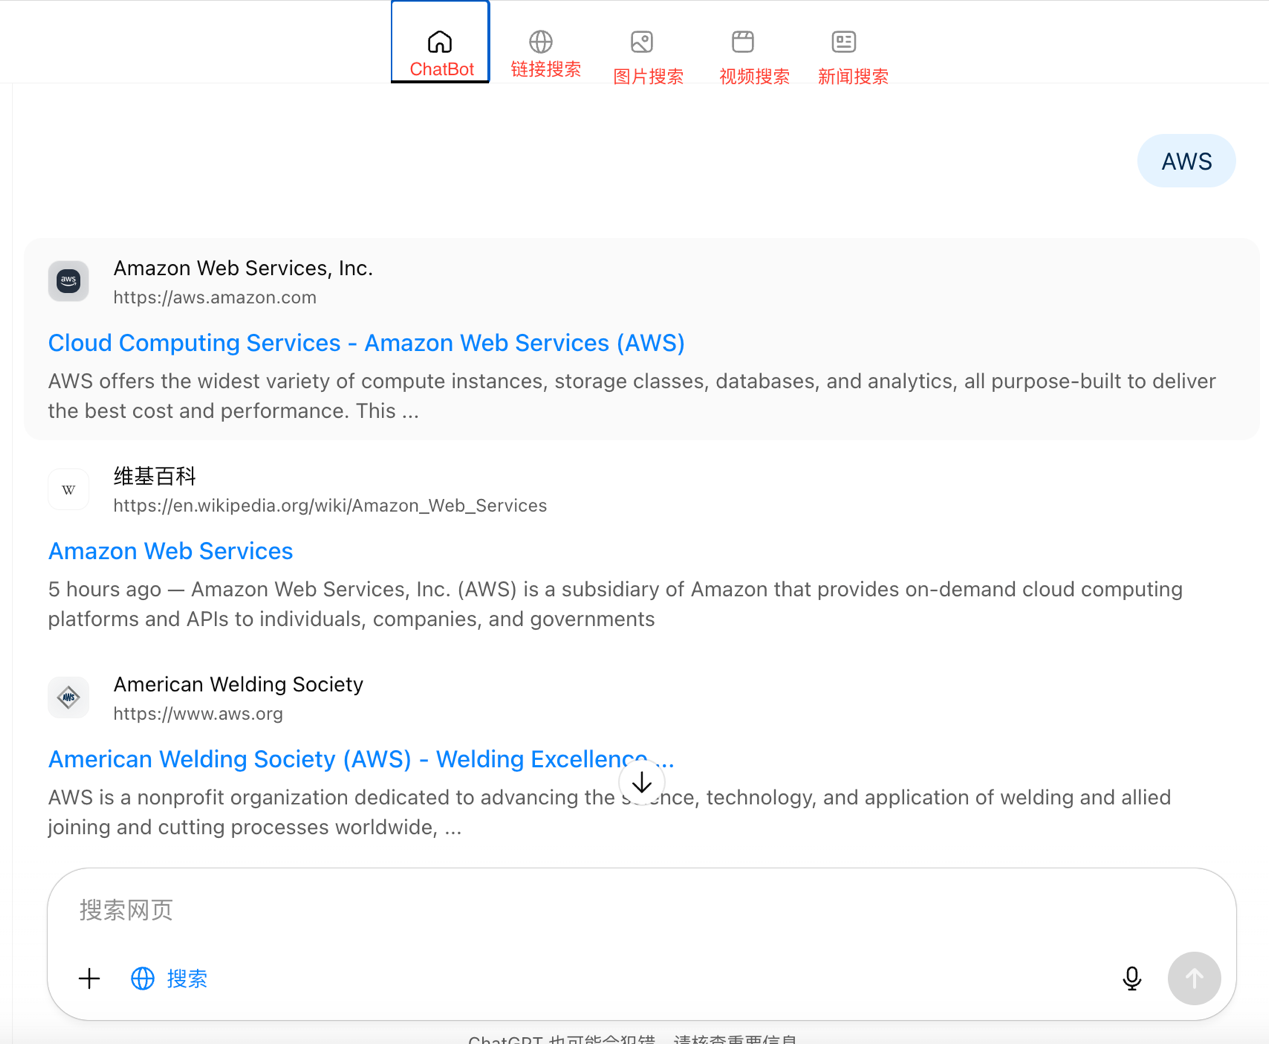This screenshot has width=1269, height=1044.
Task: Click the scroll-to-bottom arrow button
Action: pos(642,783)
